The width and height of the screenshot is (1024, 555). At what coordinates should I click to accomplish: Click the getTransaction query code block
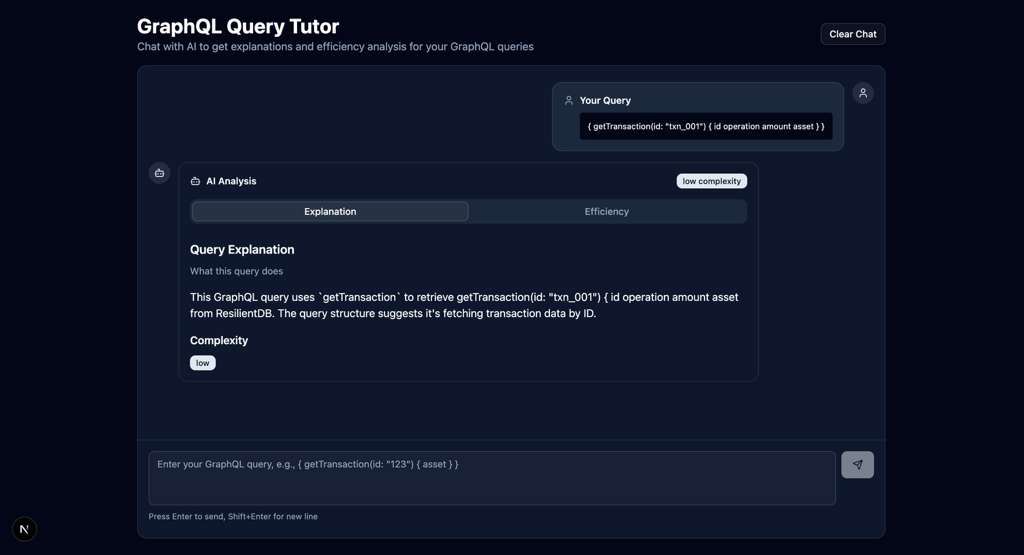tap(705, 126)
